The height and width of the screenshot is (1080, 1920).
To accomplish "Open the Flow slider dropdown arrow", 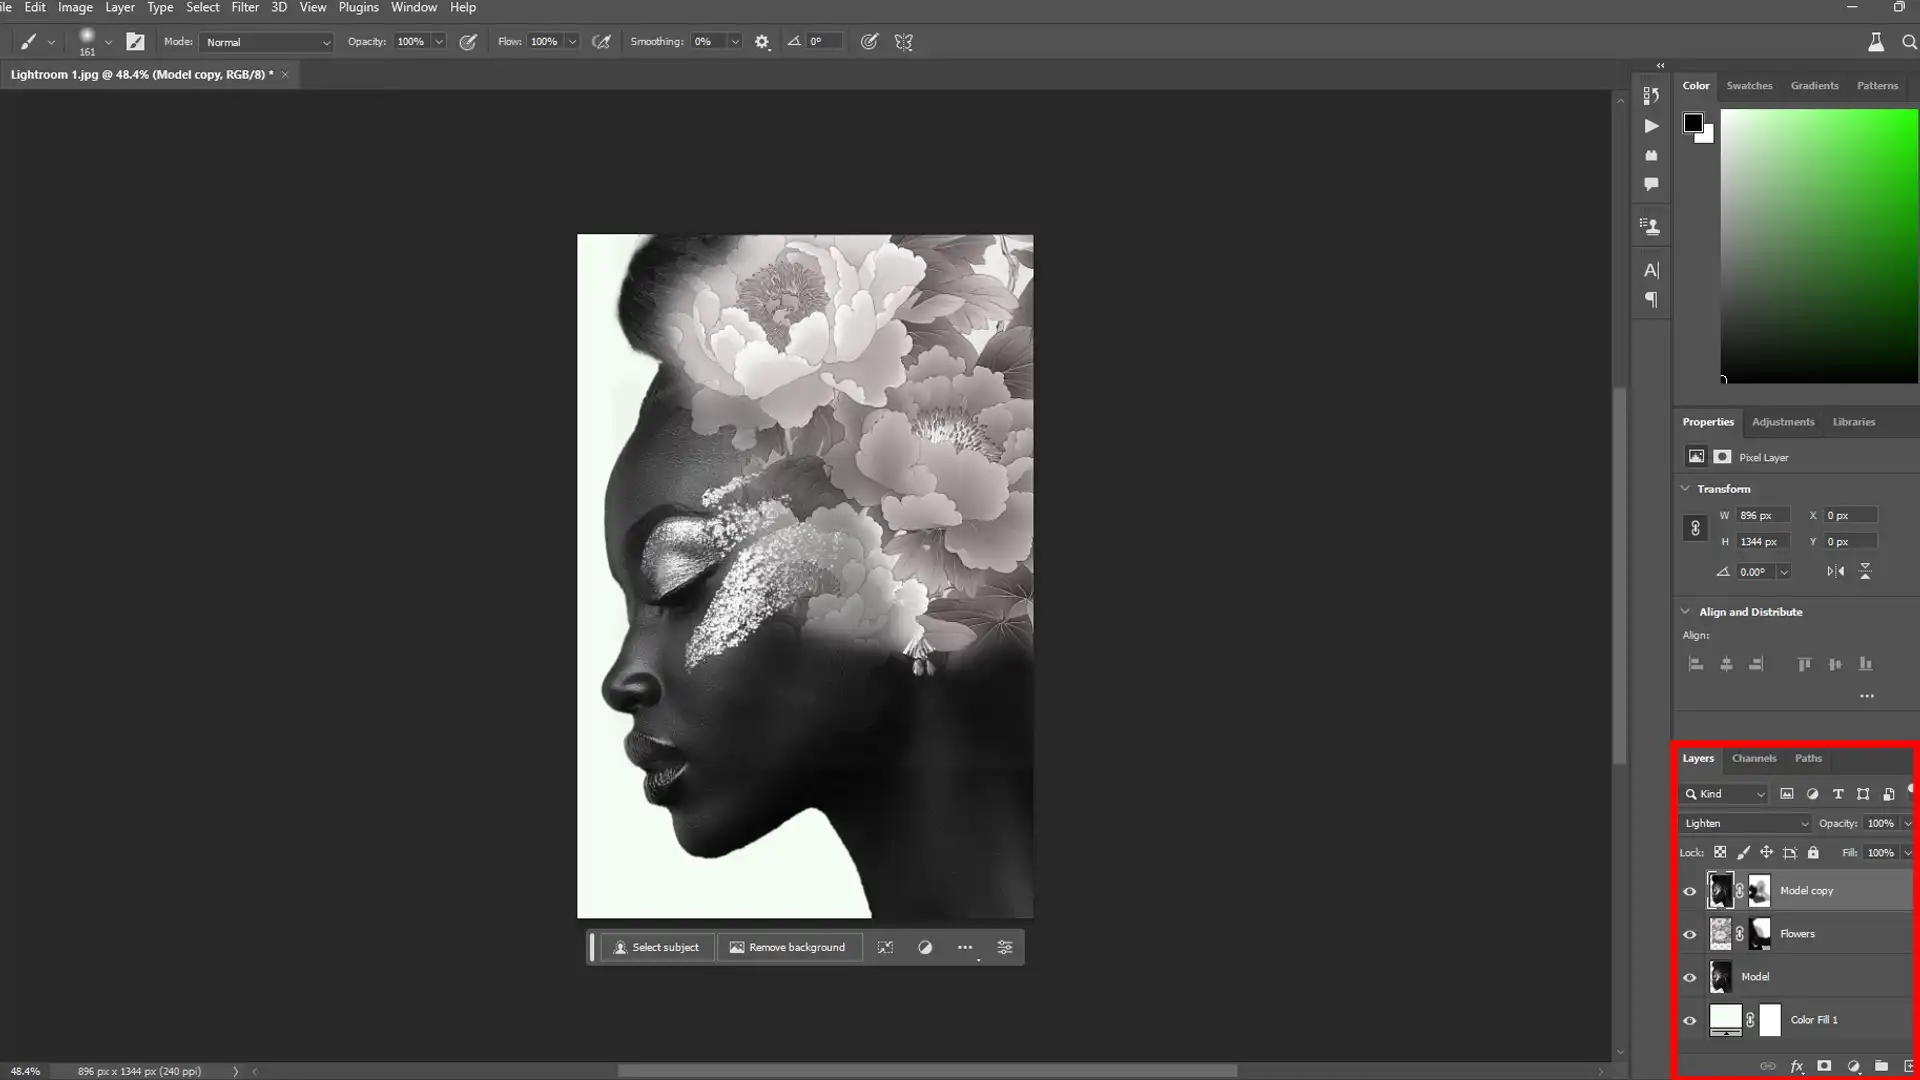I will click(572, 42).
